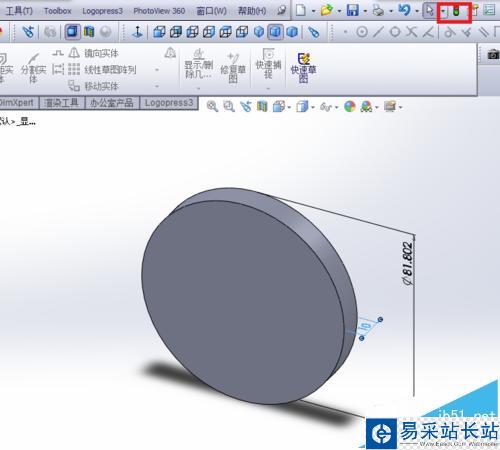
Task: Expand the Save dropdown arrow
Action: pos(365,11)
